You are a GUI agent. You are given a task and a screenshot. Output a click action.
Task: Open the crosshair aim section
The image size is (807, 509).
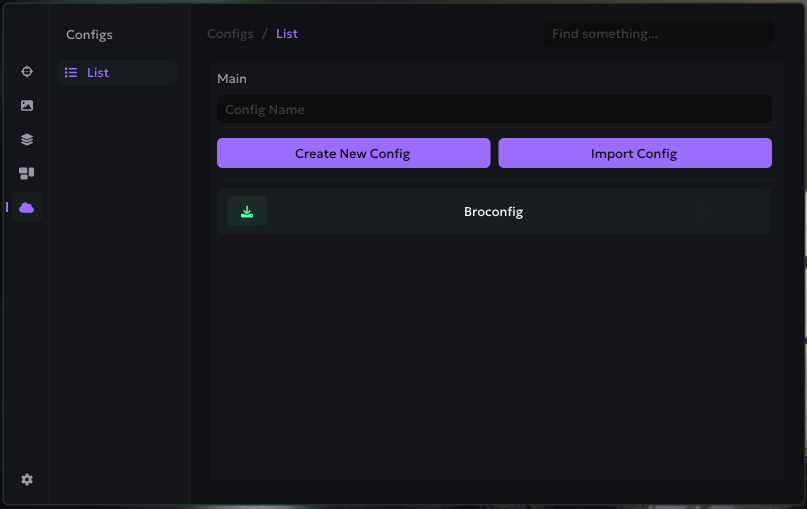pyautogui.click(x=27, y=72)
